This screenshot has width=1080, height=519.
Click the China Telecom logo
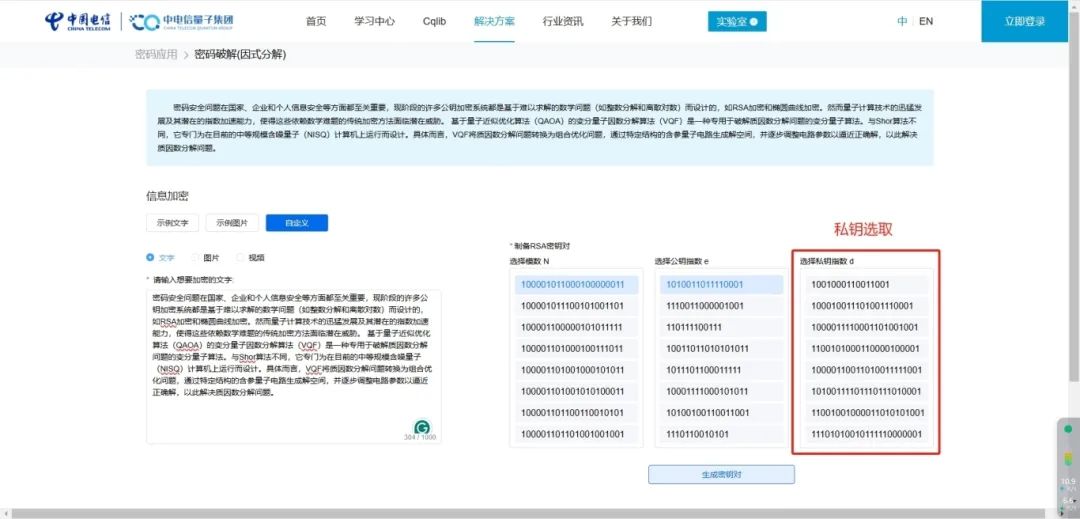80,21
